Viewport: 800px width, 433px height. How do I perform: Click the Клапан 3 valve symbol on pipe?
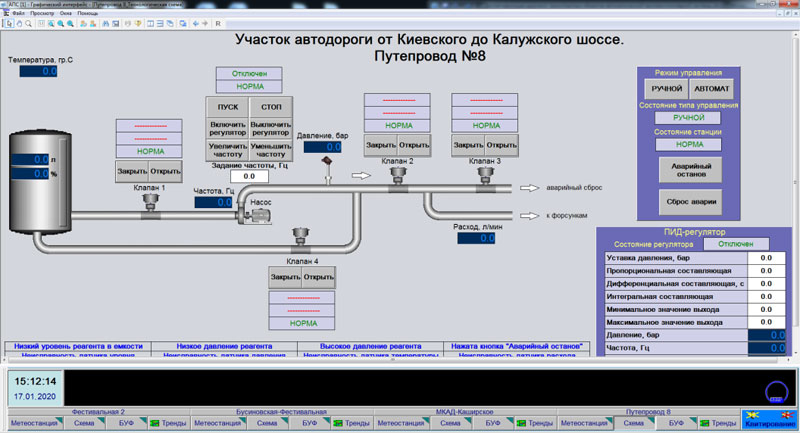486,179
